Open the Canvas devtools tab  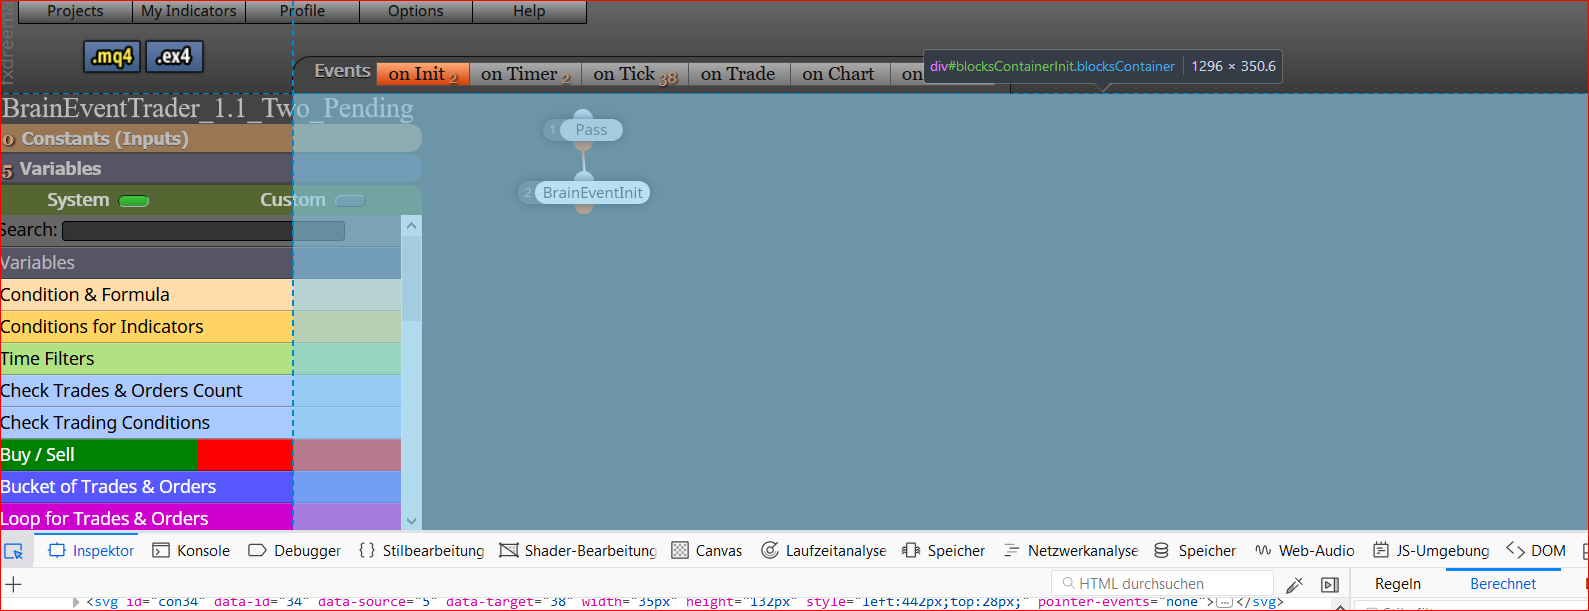click(707, 551)
